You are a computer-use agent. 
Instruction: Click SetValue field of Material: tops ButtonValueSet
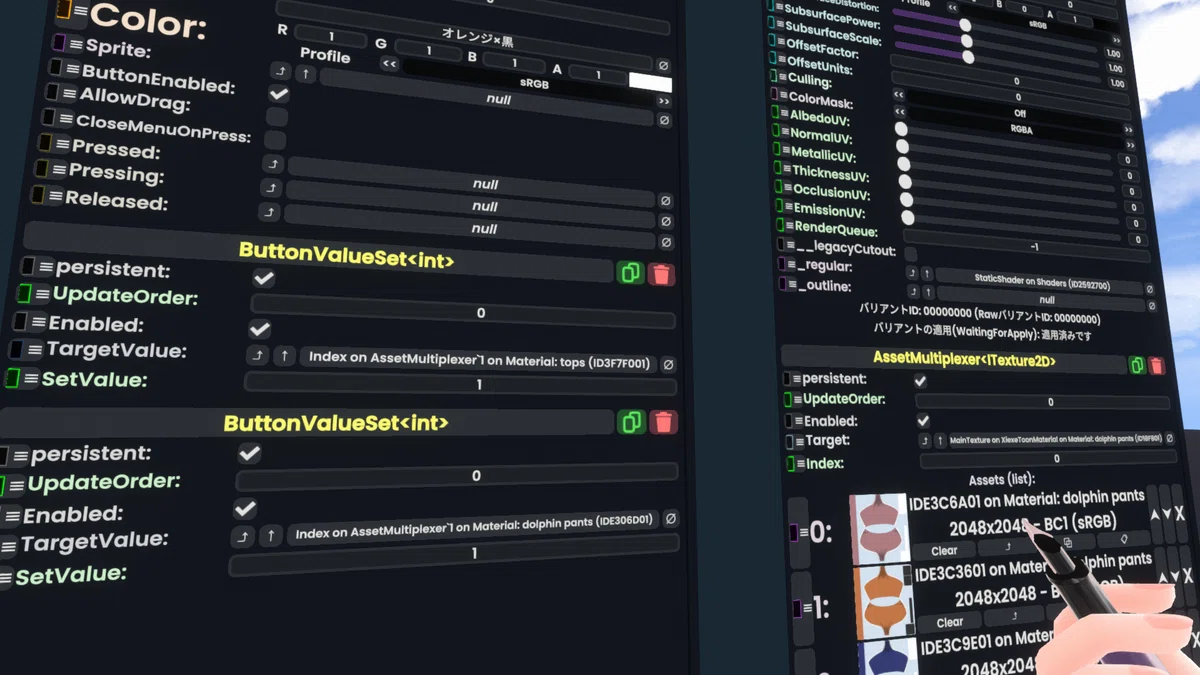tap(461, 384)
